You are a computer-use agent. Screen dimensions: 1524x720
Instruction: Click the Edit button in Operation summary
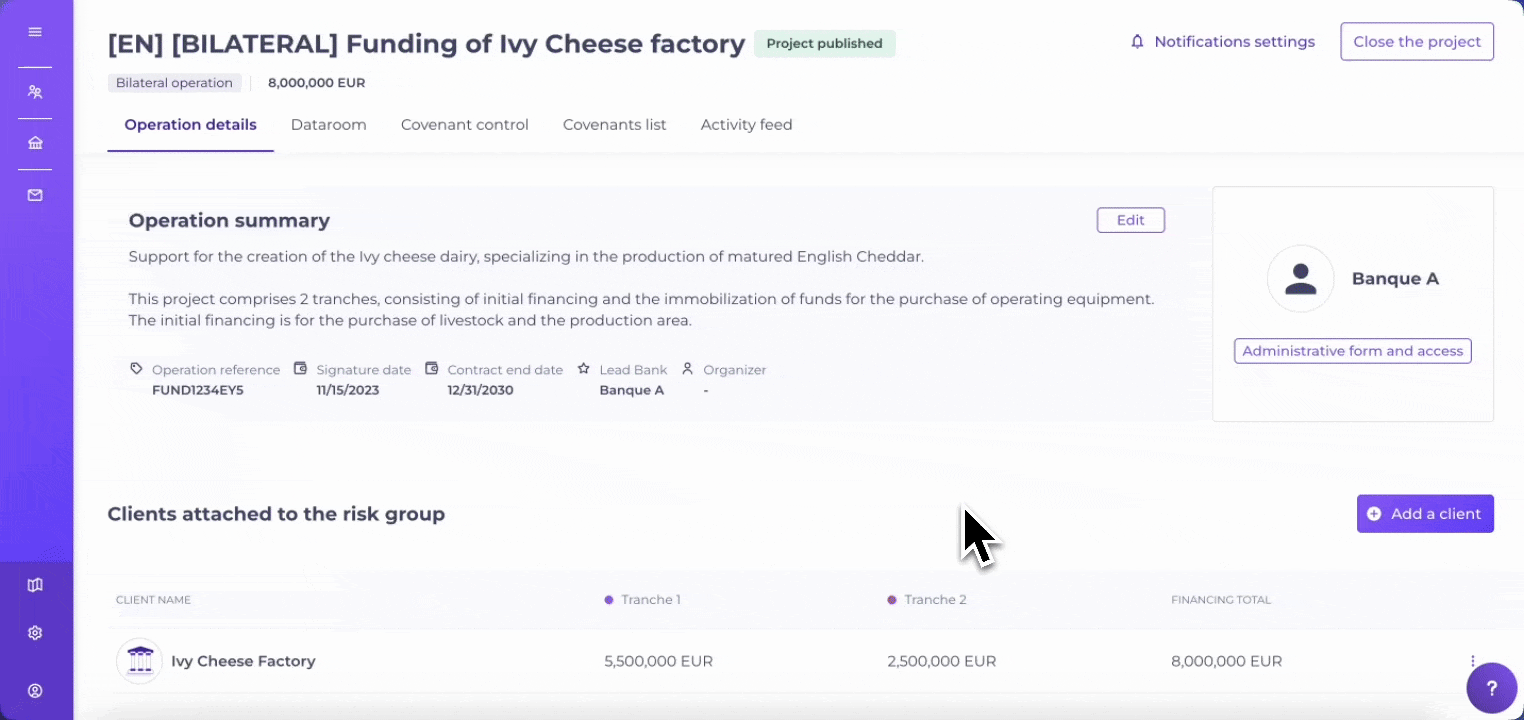1130,220
